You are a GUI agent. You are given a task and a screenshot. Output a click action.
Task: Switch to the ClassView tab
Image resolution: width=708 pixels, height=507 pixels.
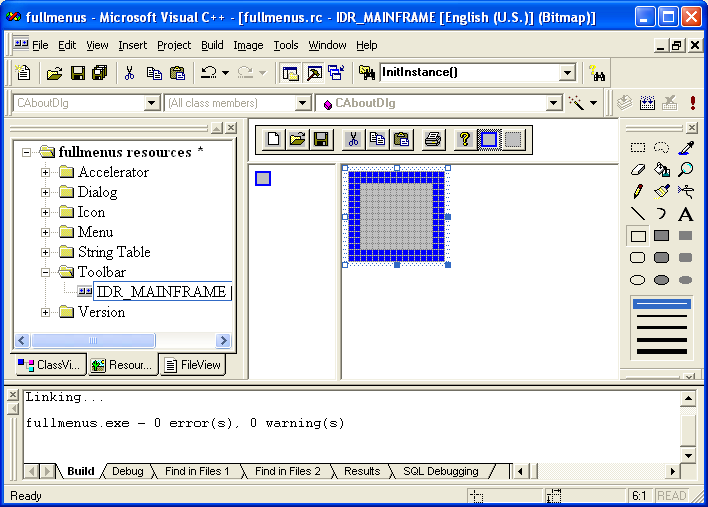[x=51, y=365]
